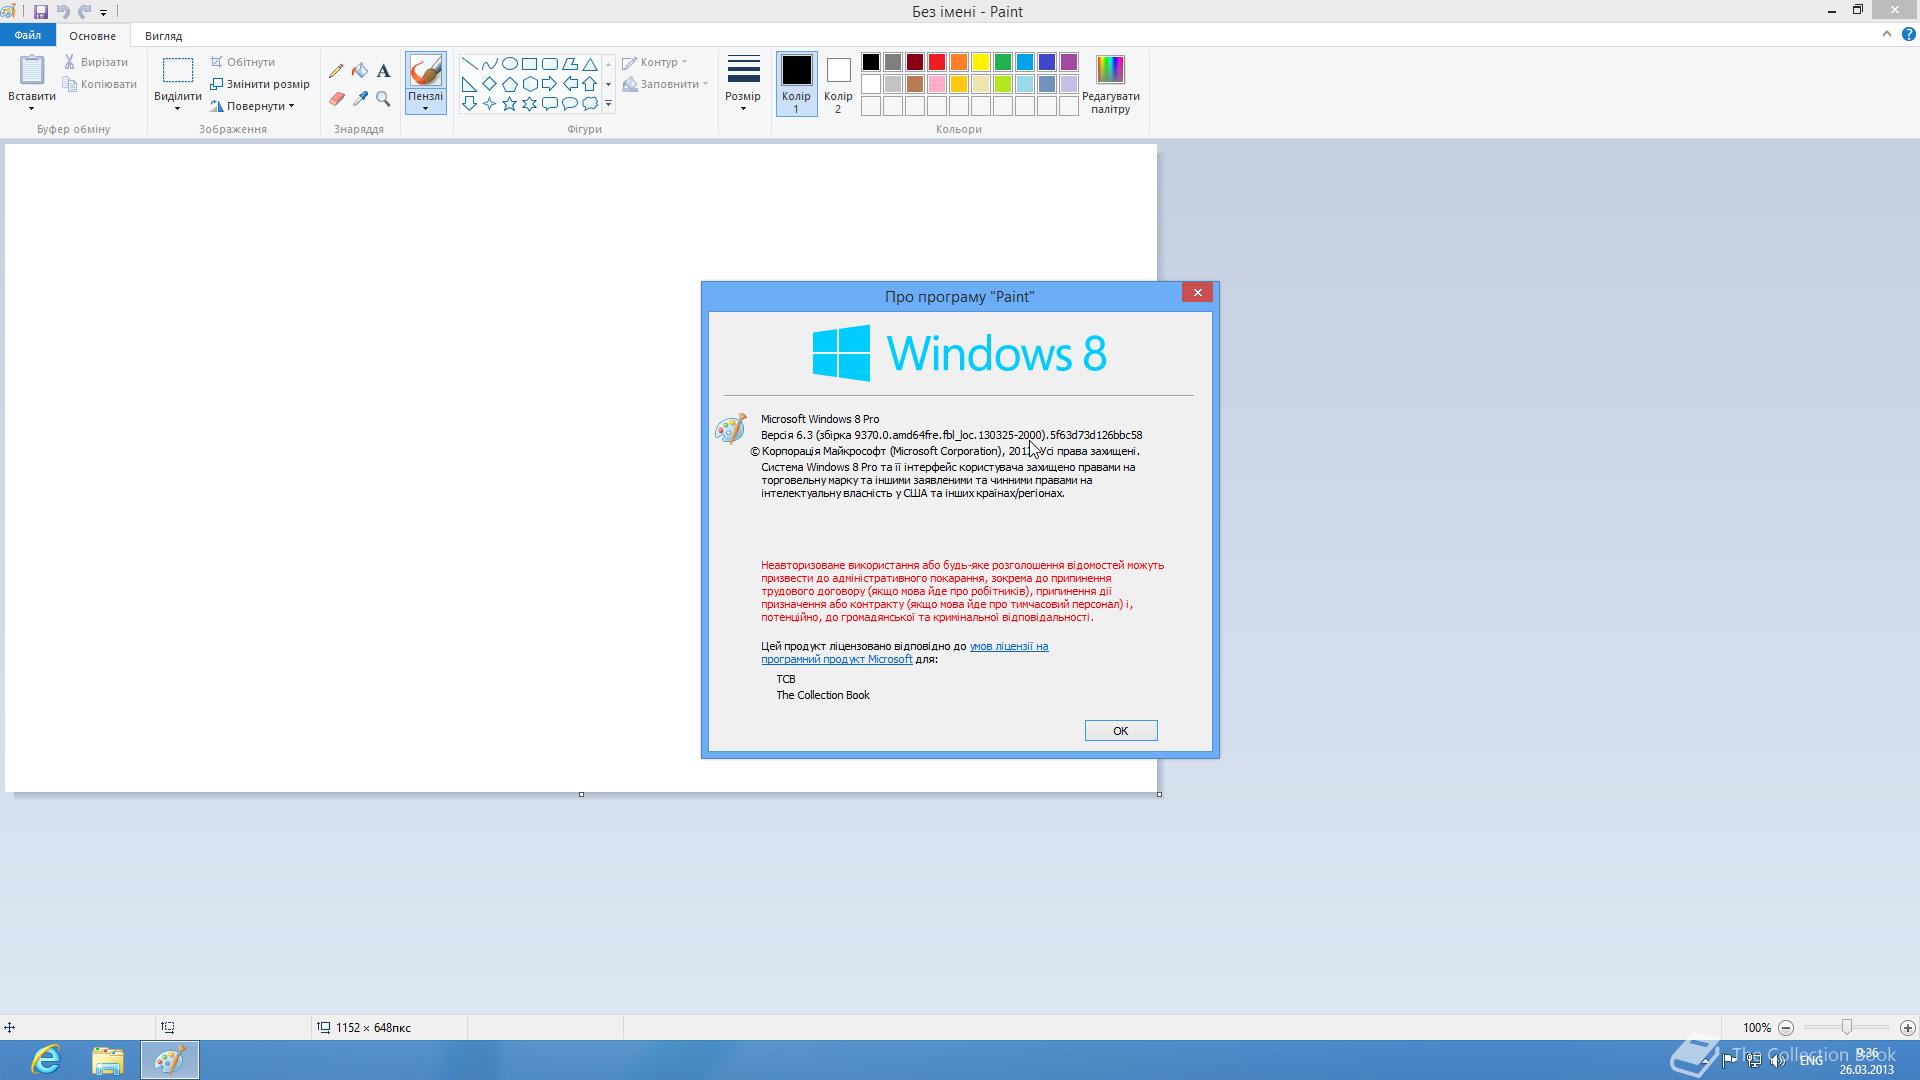Expand the Виділити selection dropdown arrow
Viewport: 1920px width, 1080px height.
[178, 108]
